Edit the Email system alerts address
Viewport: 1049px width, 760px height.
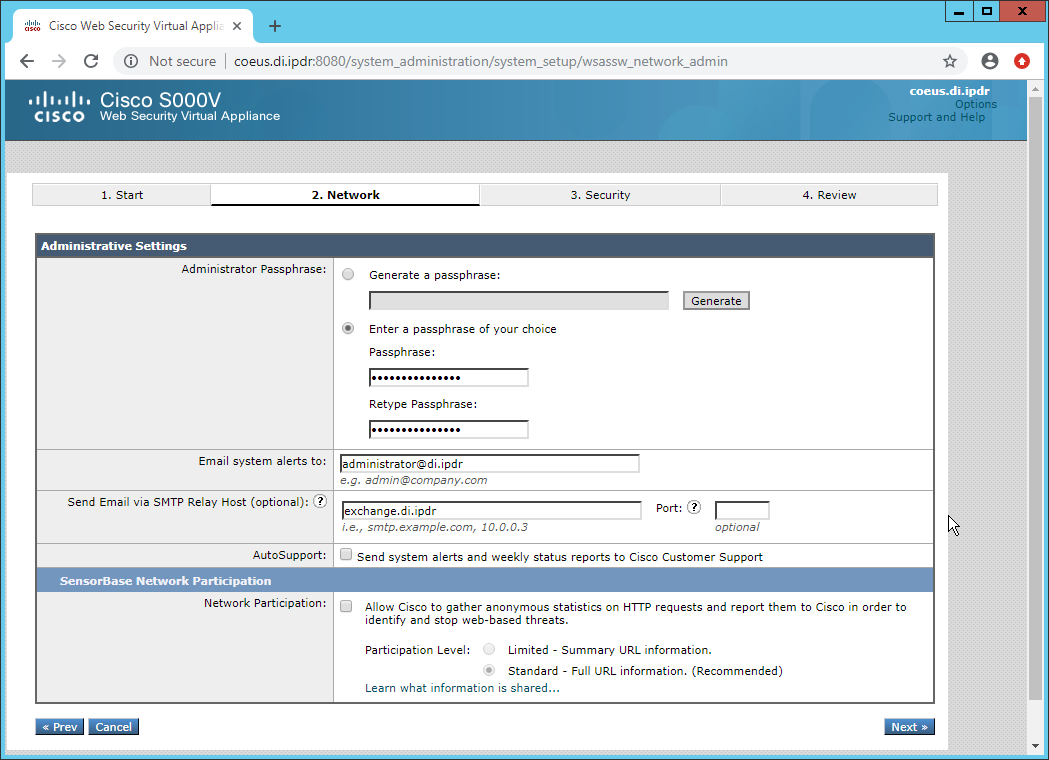click(490, 464)
